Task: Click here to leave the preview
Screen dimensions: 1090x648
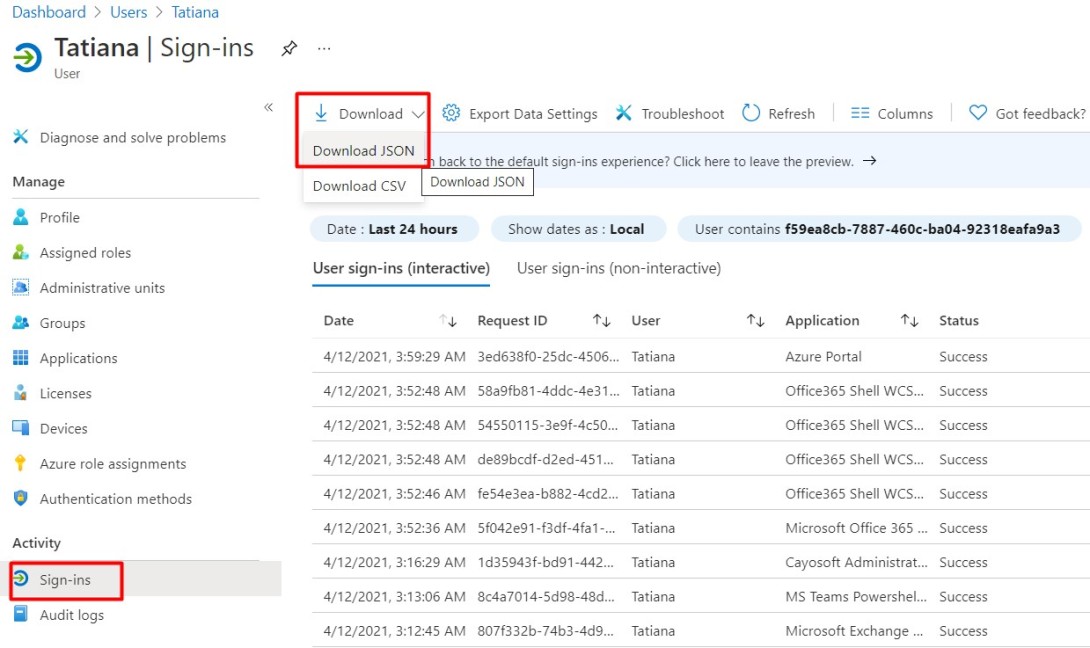Action: (x=763, y=161)
